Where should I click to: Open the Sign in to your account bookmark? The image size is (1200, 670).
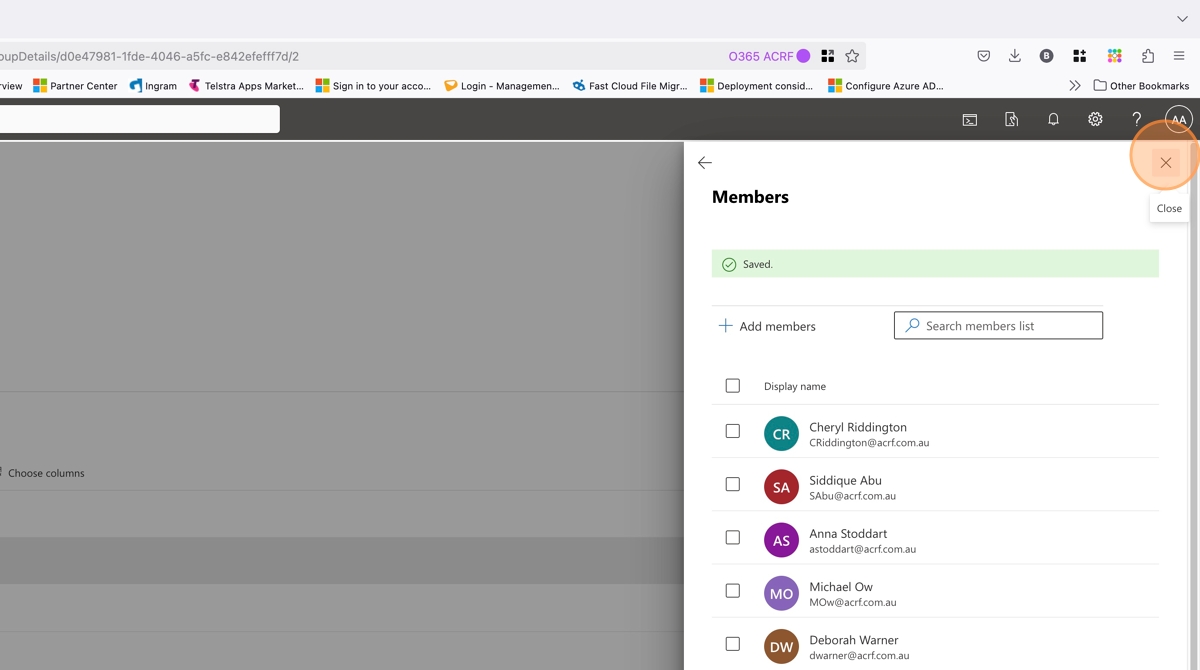pos(373,86)
